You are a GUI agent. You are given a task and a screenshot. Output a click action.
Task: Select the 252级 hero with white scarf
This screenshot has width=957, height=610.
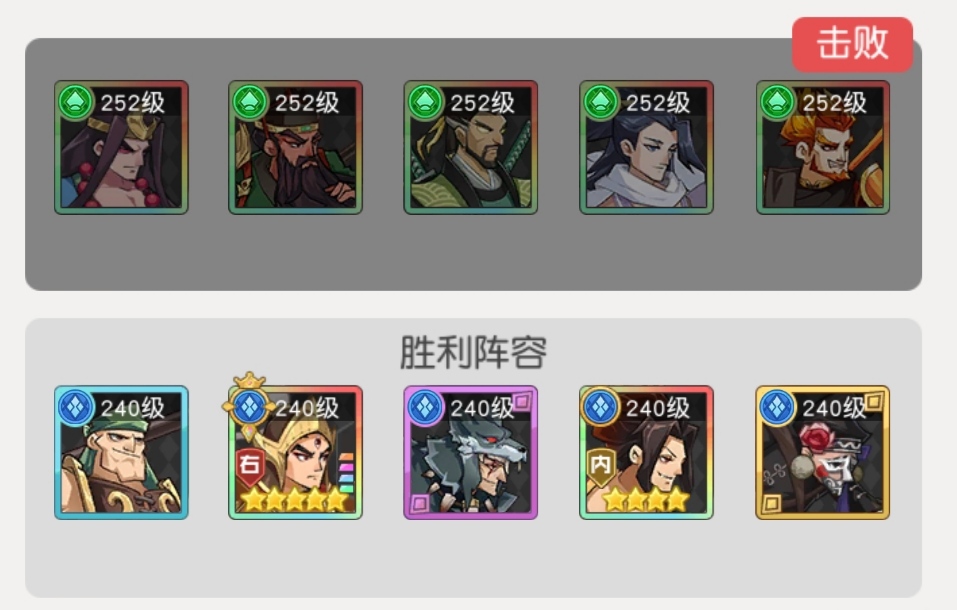[646, 147]
